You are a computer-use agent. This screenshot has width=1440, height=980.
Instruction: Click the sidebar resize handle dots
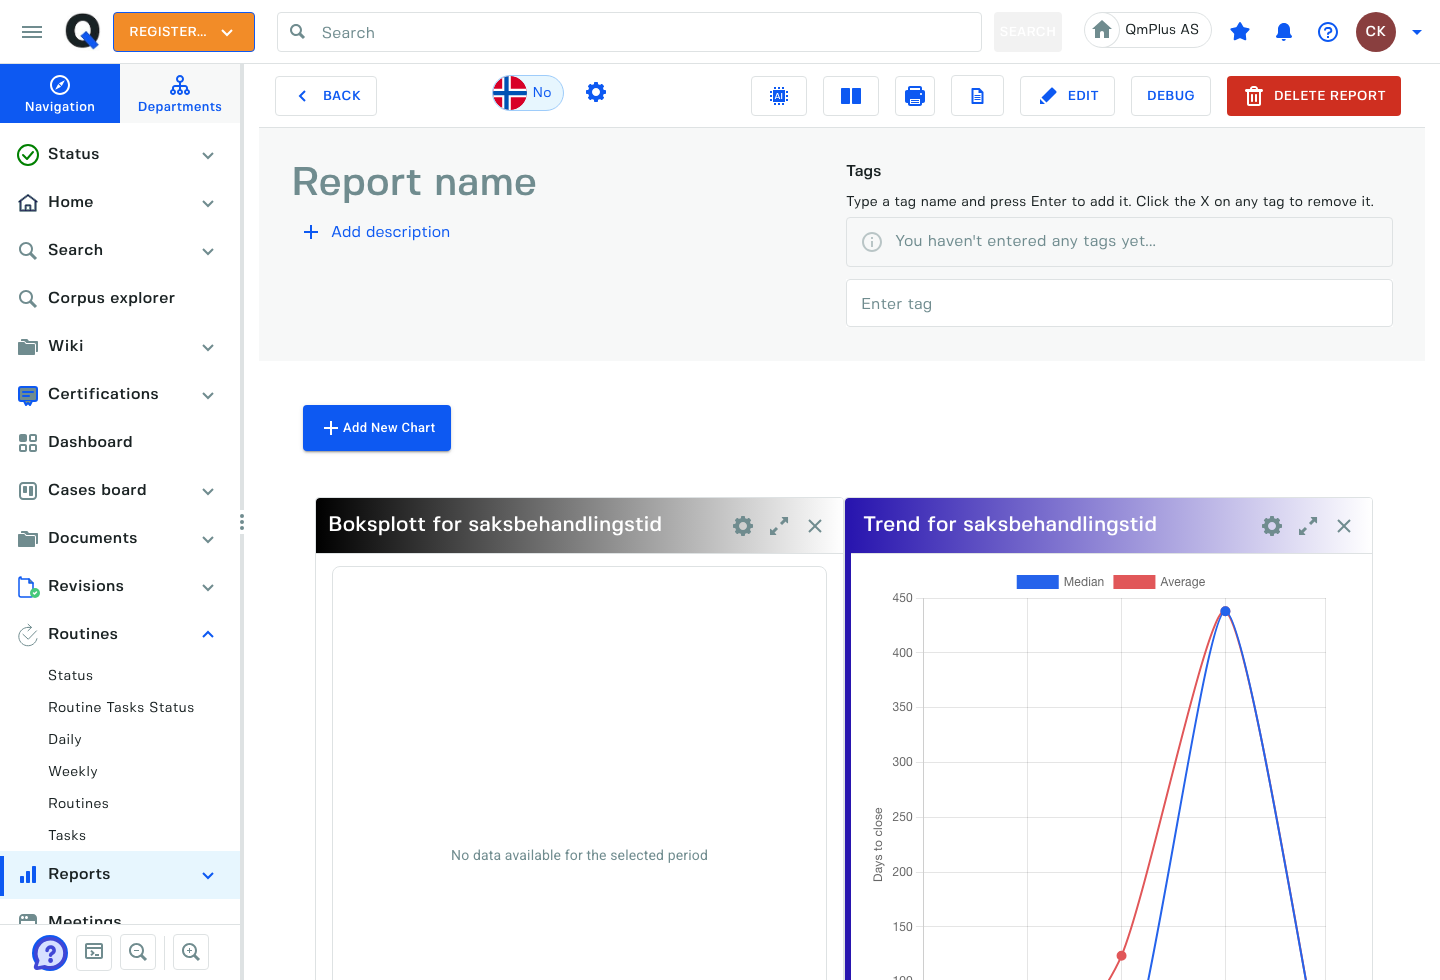tap(241, 522)
